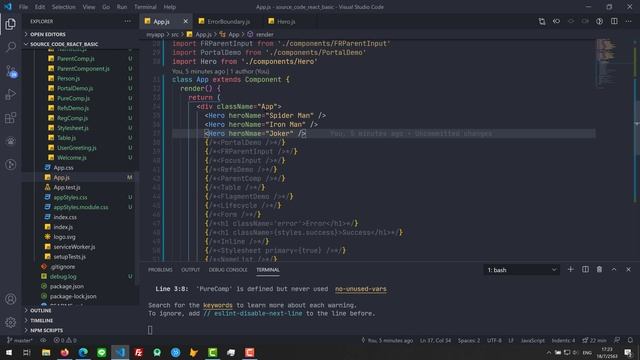
Task: Open Welcome.js in the file tree
Action: (72, 158)
